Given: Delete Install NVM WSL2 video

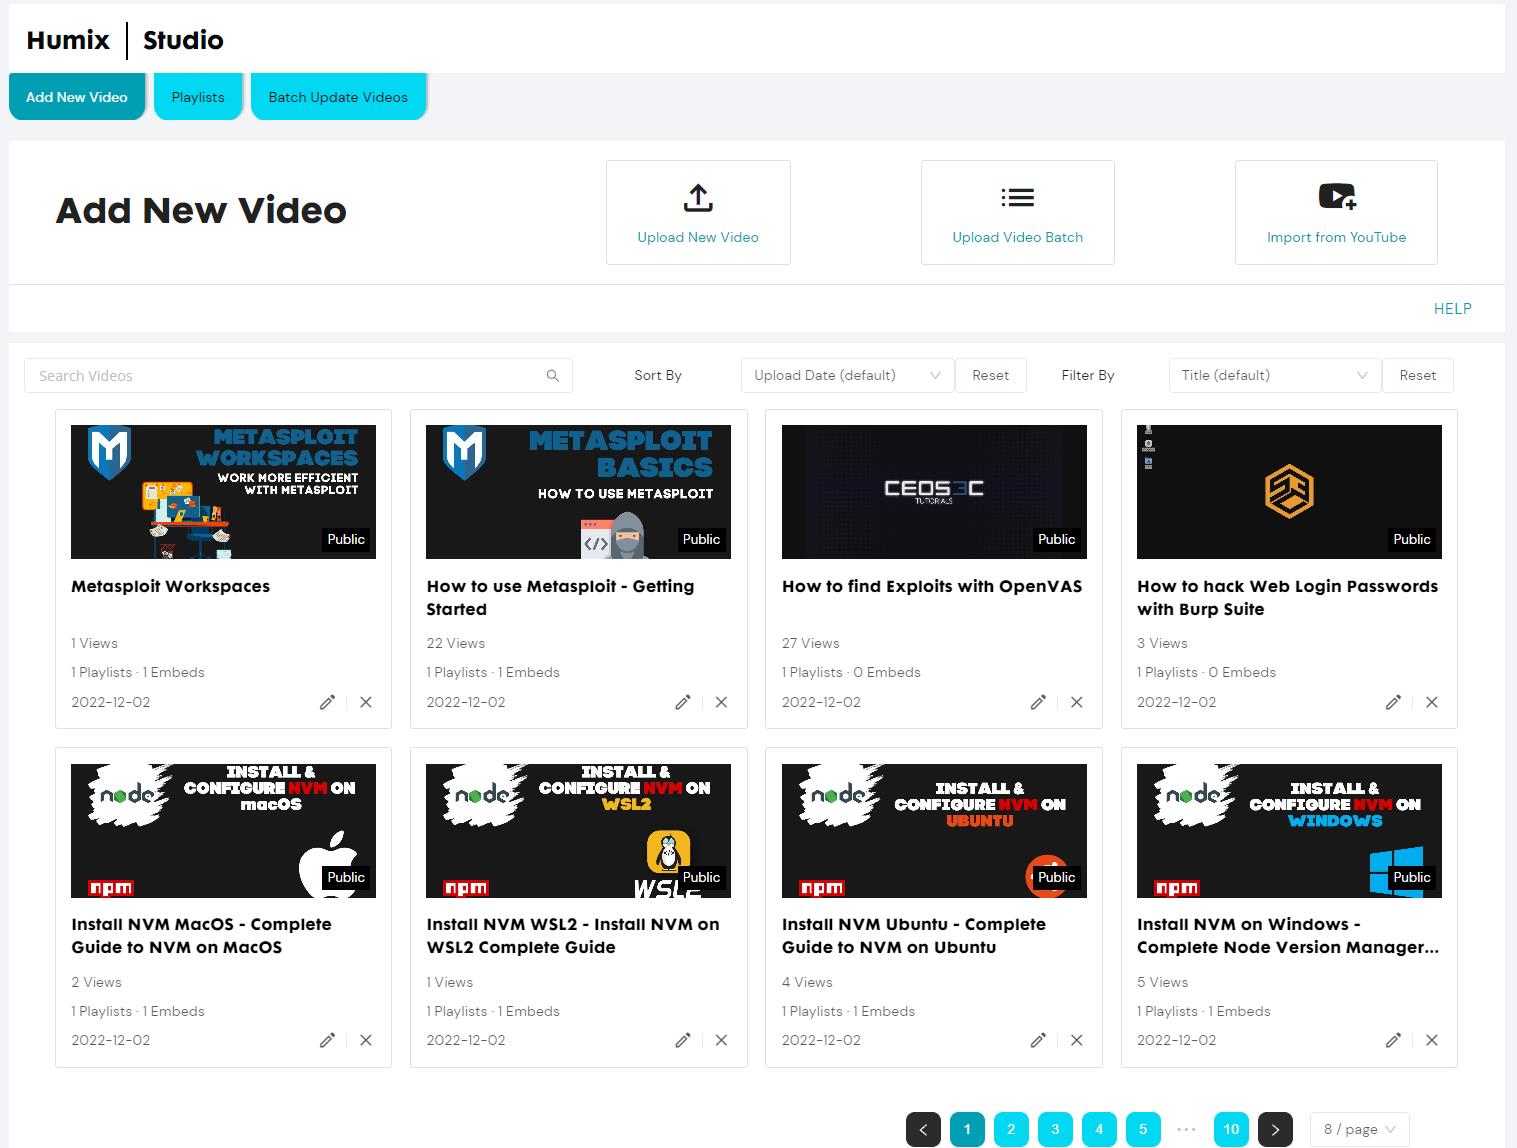Looking at the screenshot, I should (721, 1040).
